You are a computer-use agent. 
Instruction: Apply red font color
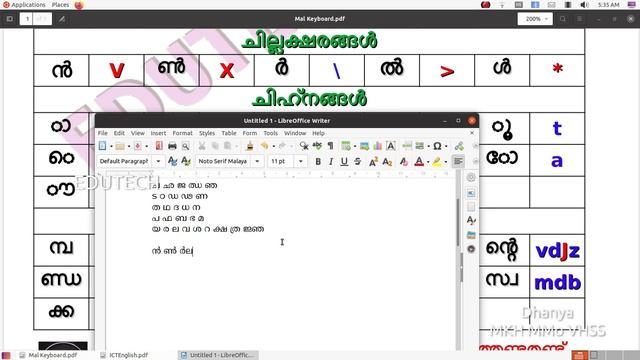(419, 162)
